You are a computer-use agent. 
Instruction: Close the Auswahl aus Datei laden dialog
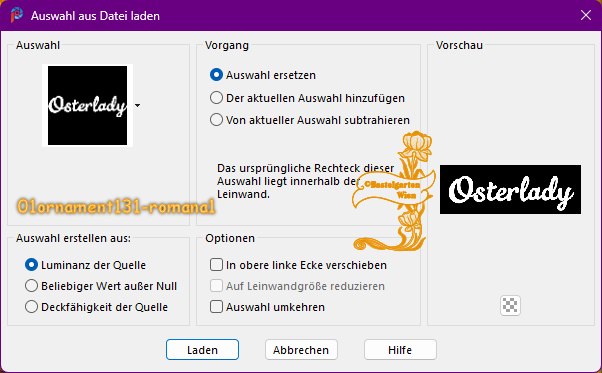pyautogui.click(x=585, y=15)
